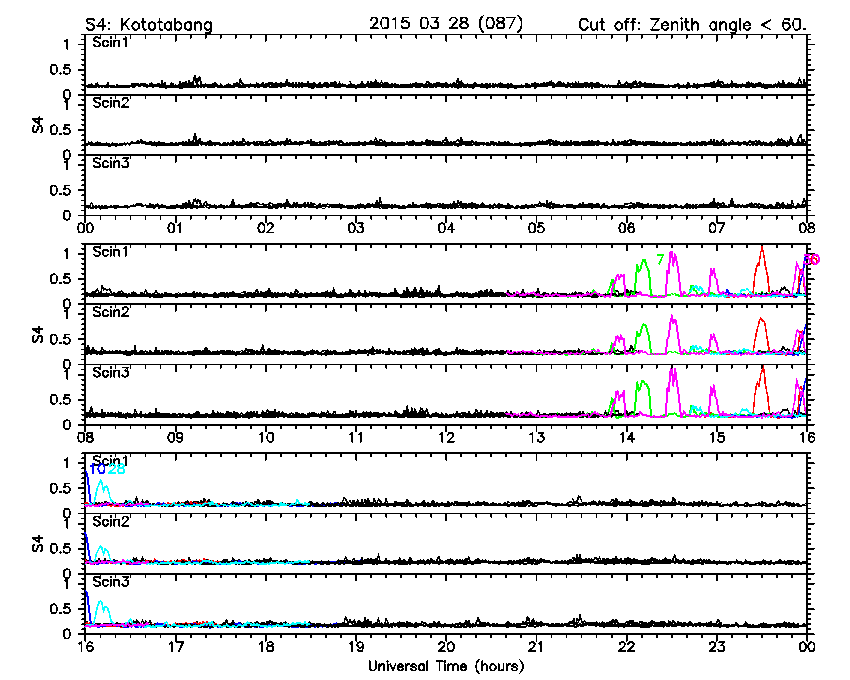Click the cyan satellite label "28"

(116, 469)
